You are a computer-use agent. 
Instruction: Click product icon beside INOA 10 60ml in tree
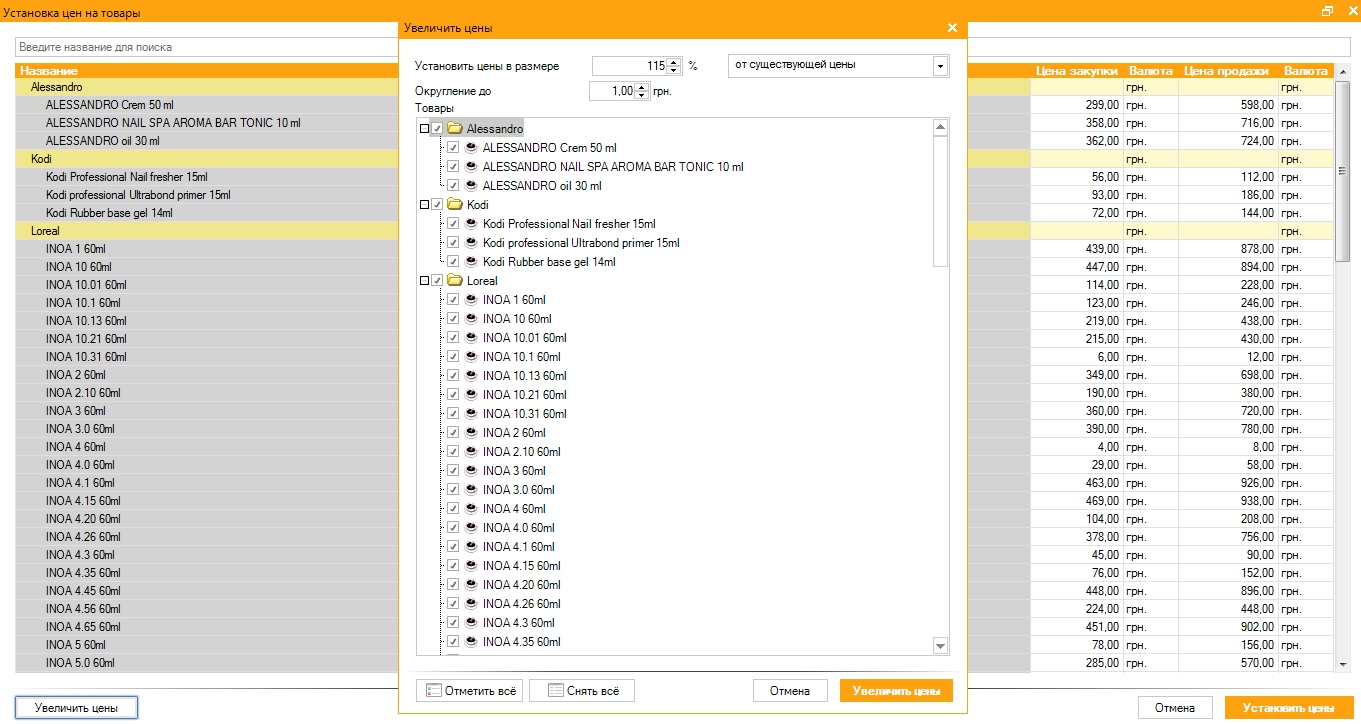(x=470, y=319)
